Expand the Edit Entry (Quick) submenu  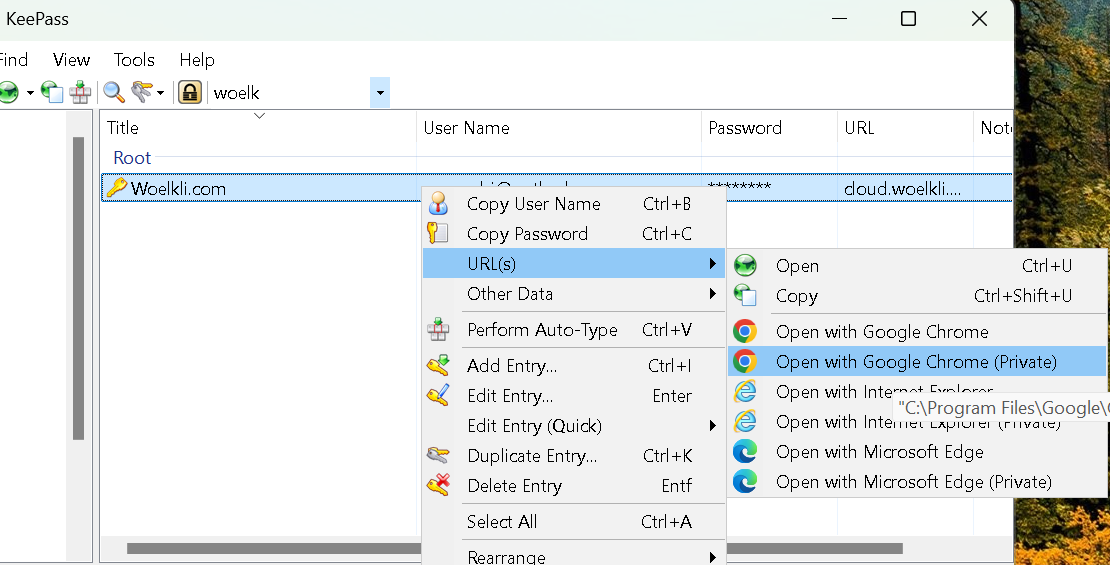click(574, 426)
